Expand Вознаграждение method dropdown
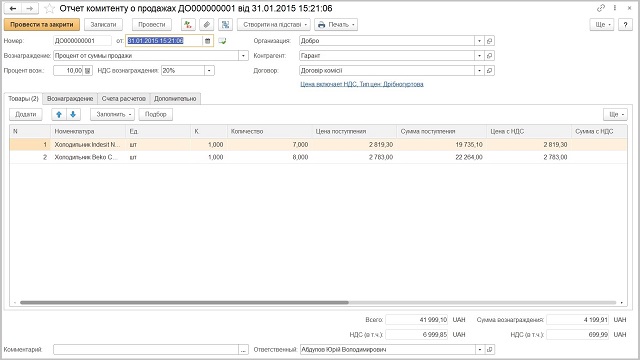 243,56
